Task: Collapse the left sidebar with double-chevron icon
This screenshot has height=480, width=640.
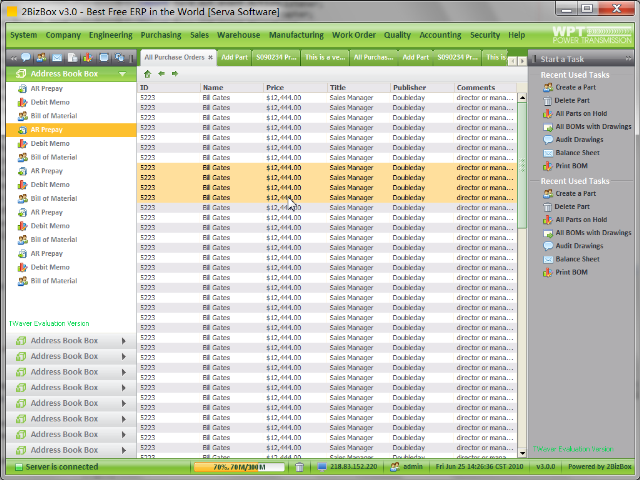Action: [x=13, y=58]
